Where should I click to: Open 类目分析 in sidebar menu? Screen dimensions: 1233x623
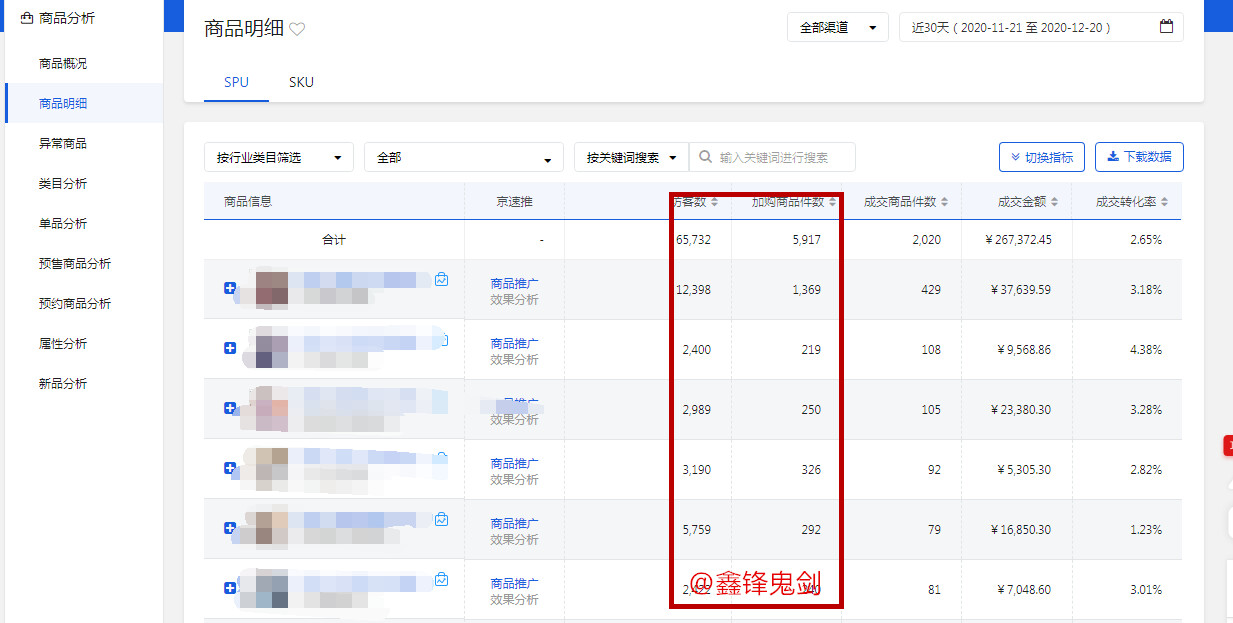[63, 183]
